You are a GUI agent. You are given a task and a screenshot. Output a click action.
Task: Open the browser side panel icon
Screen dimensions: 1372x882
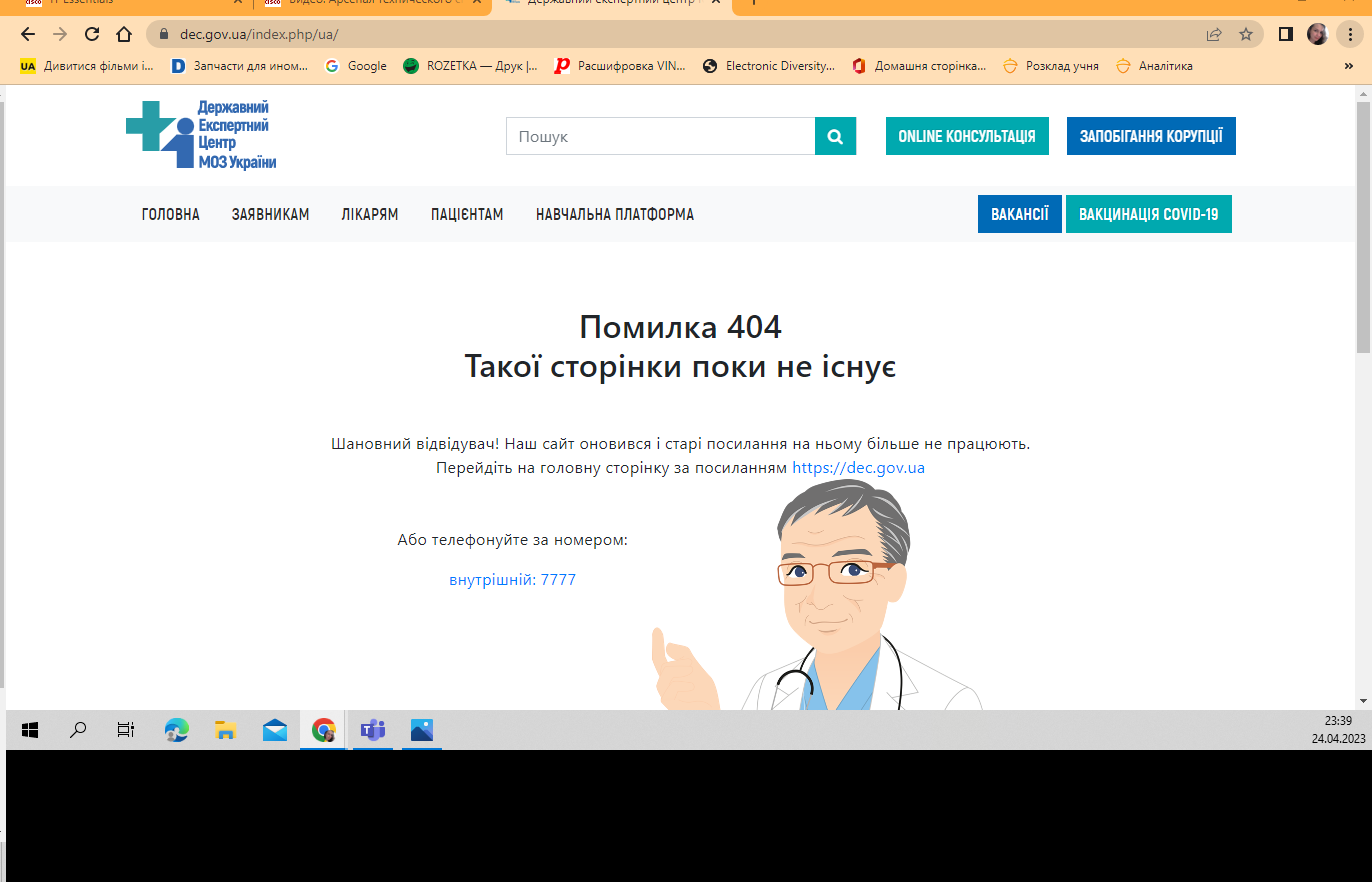click(x=1286, y=34)
